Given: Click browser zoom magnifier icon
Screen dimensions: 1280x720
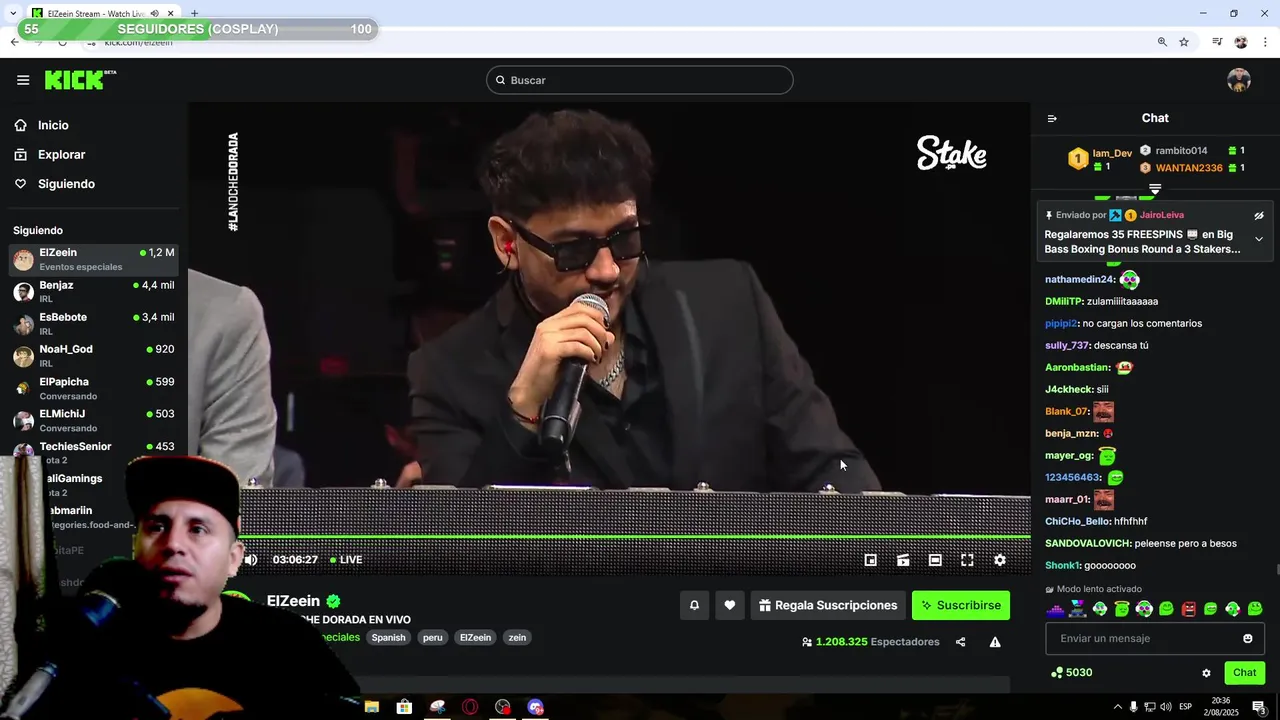Looking at the screenshot, I should coord(1162,42).
